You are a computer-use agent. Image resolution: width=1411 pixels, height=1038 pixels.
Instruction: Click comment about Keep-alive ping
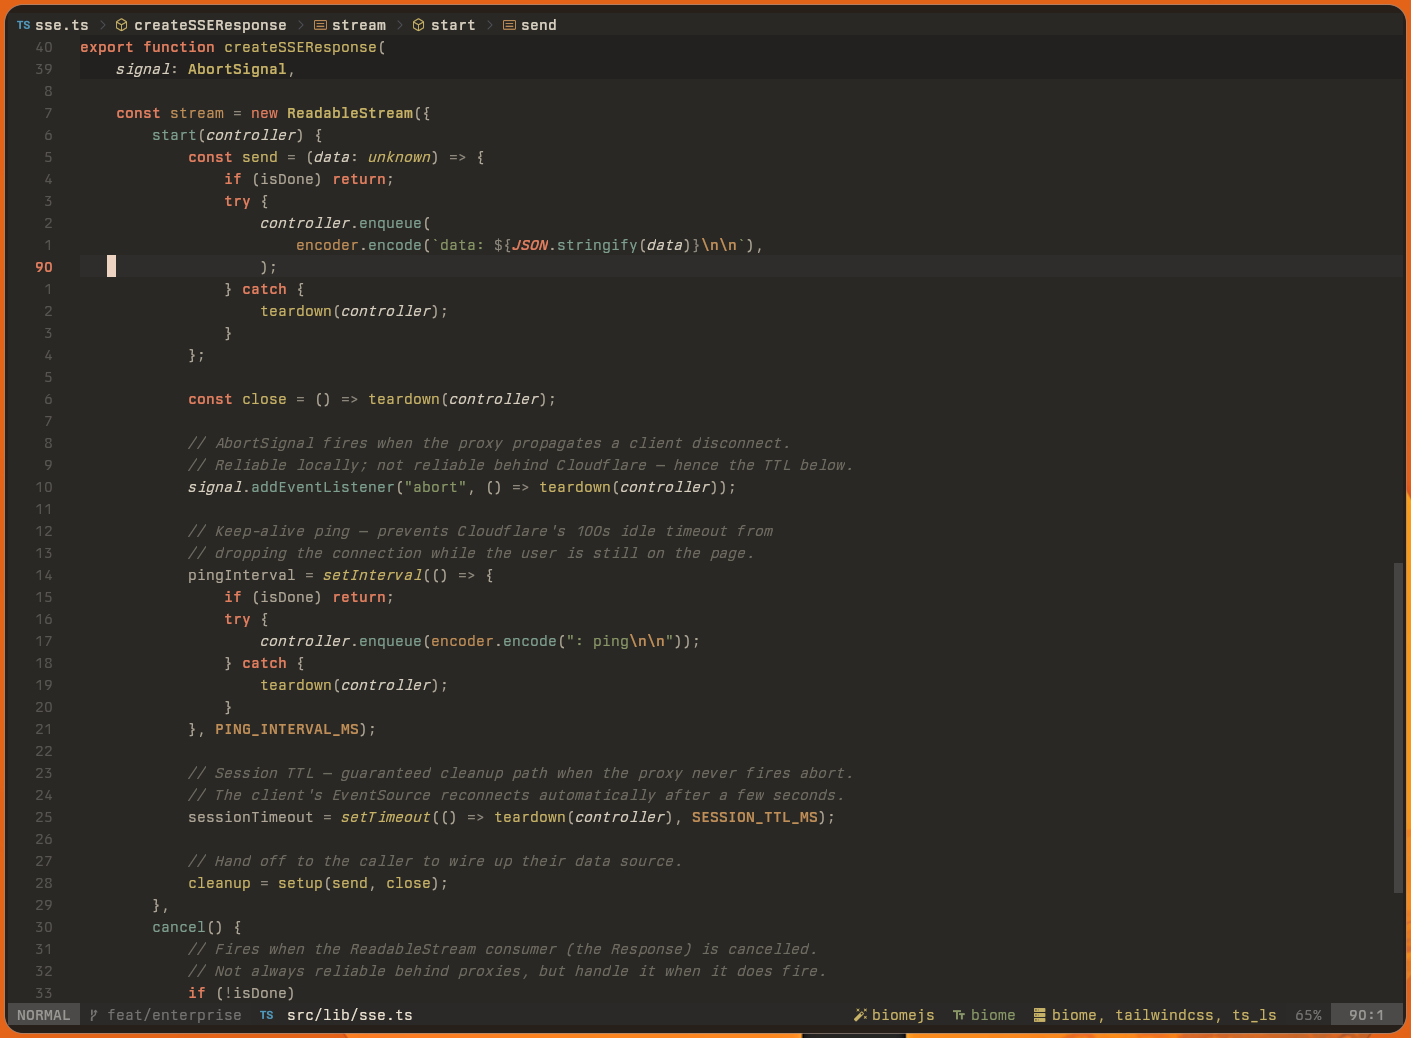click(480, 531)
